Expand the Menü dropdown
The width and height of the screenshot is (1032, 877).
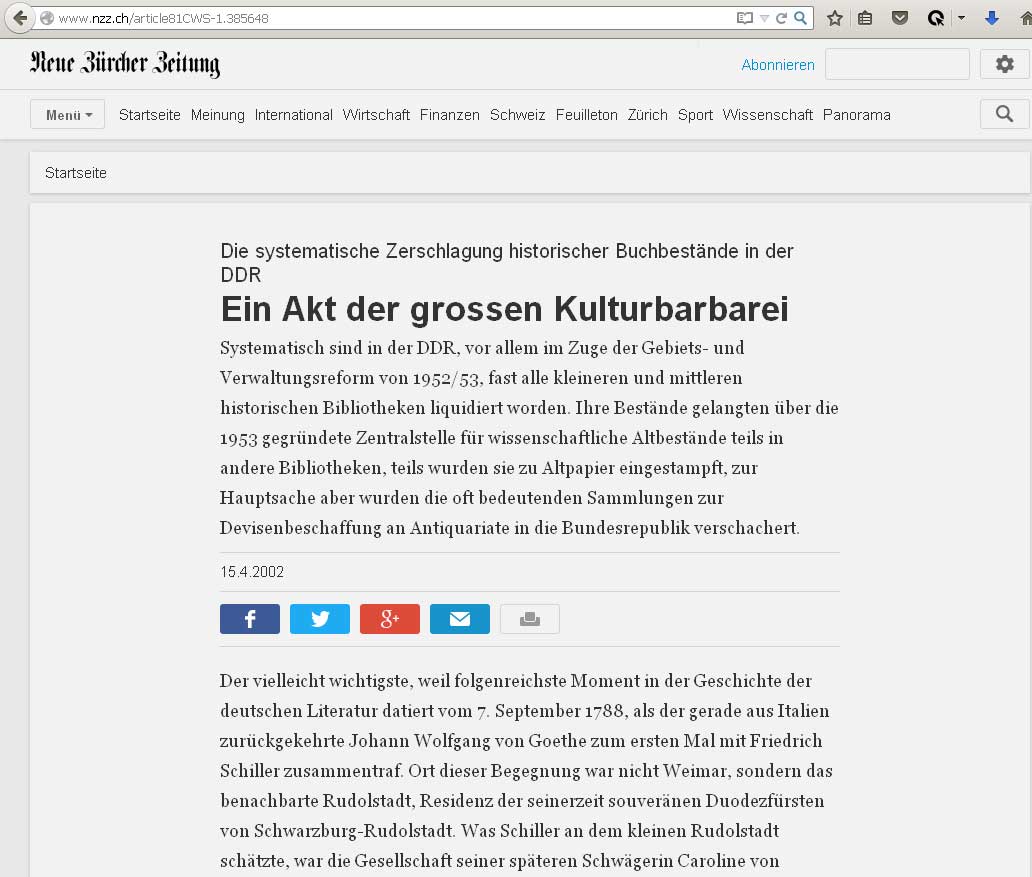(68, 115)
